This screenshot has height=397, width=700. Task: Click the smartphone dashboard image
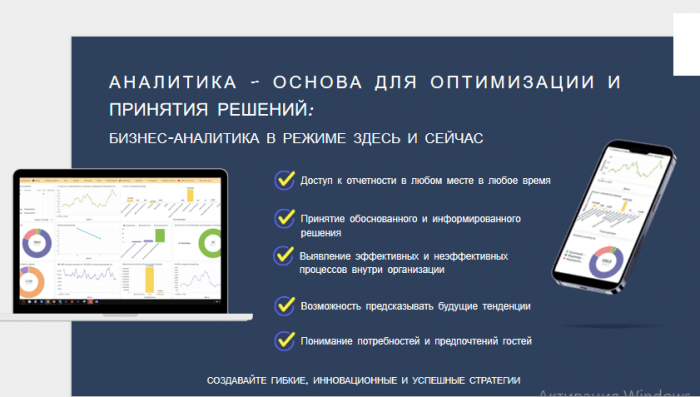pos(614,217)
